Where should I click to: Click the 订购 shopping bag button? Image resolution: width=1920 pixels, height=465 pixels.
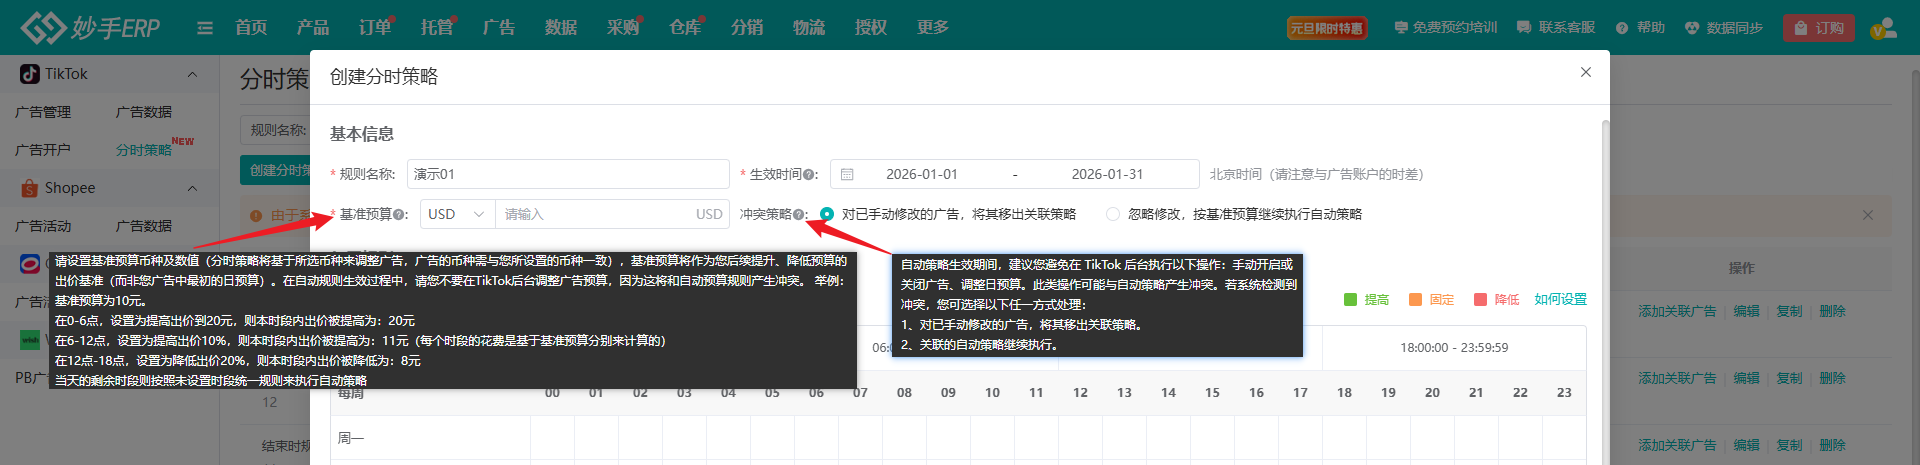coord(1818,28)
